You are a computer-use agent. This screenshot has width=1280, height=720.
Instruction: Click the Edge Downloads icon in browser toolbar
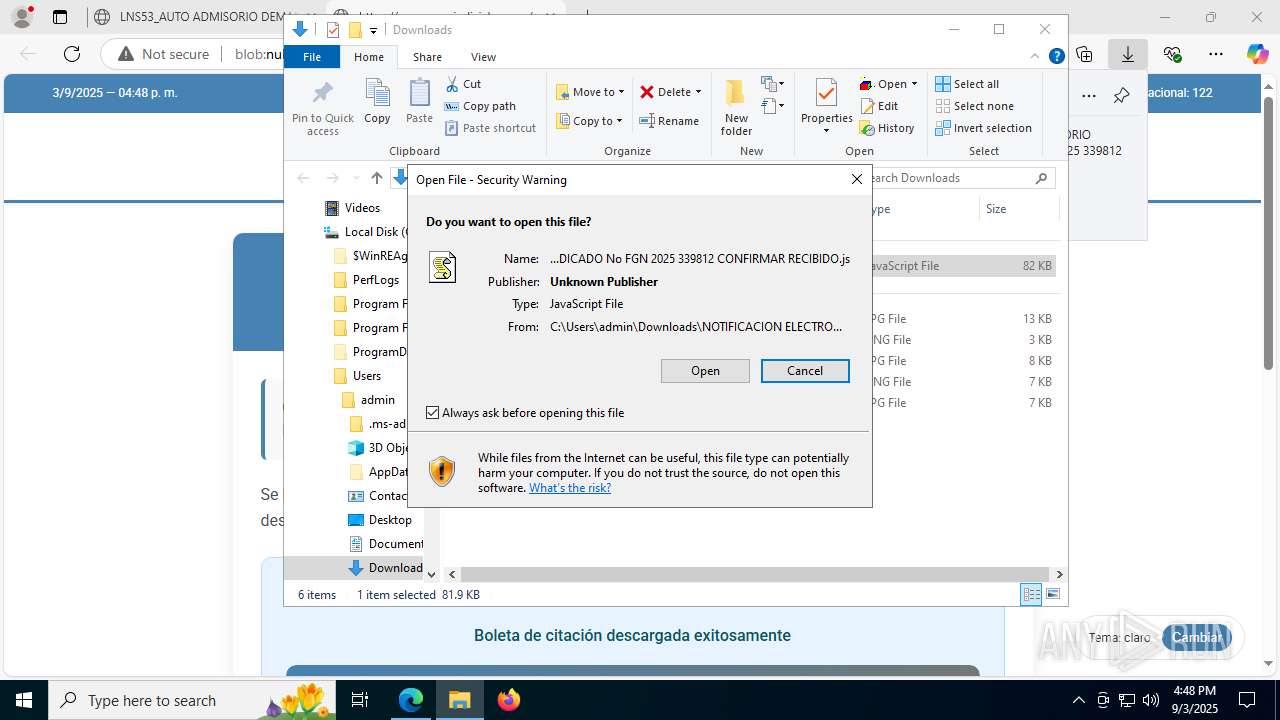1128,54
